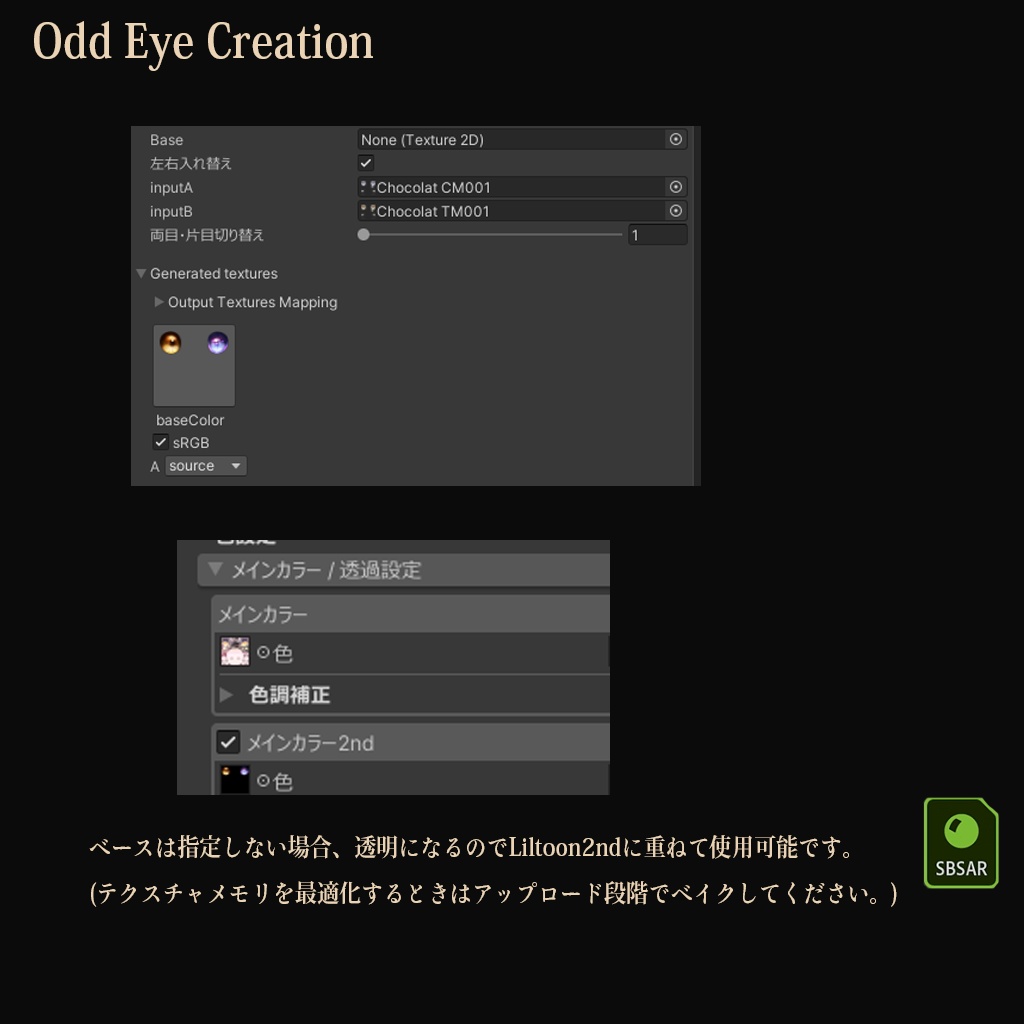1024x1024 pixels.
Task: Click the 両目・片目切り替え slider handle
Action: coord(364,234)
